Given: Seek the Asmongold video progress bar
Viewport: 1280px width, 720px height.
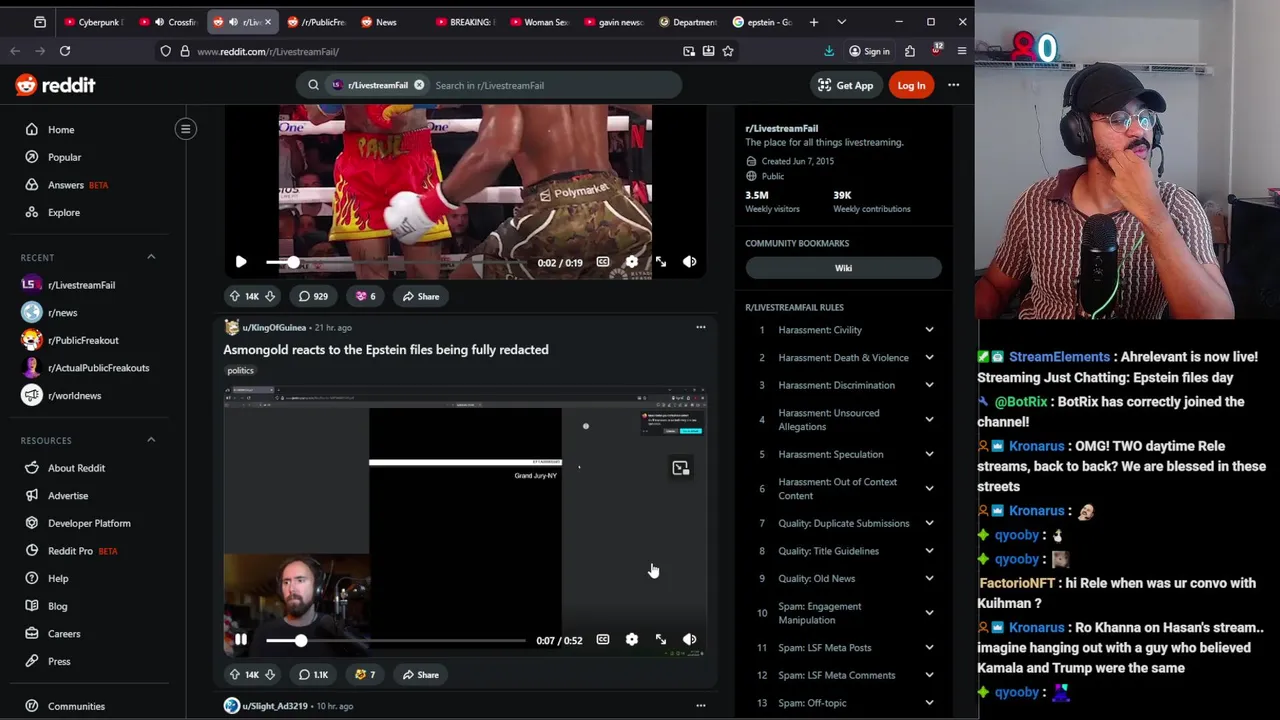Looking at the screenshot, I should pos(395,640).
